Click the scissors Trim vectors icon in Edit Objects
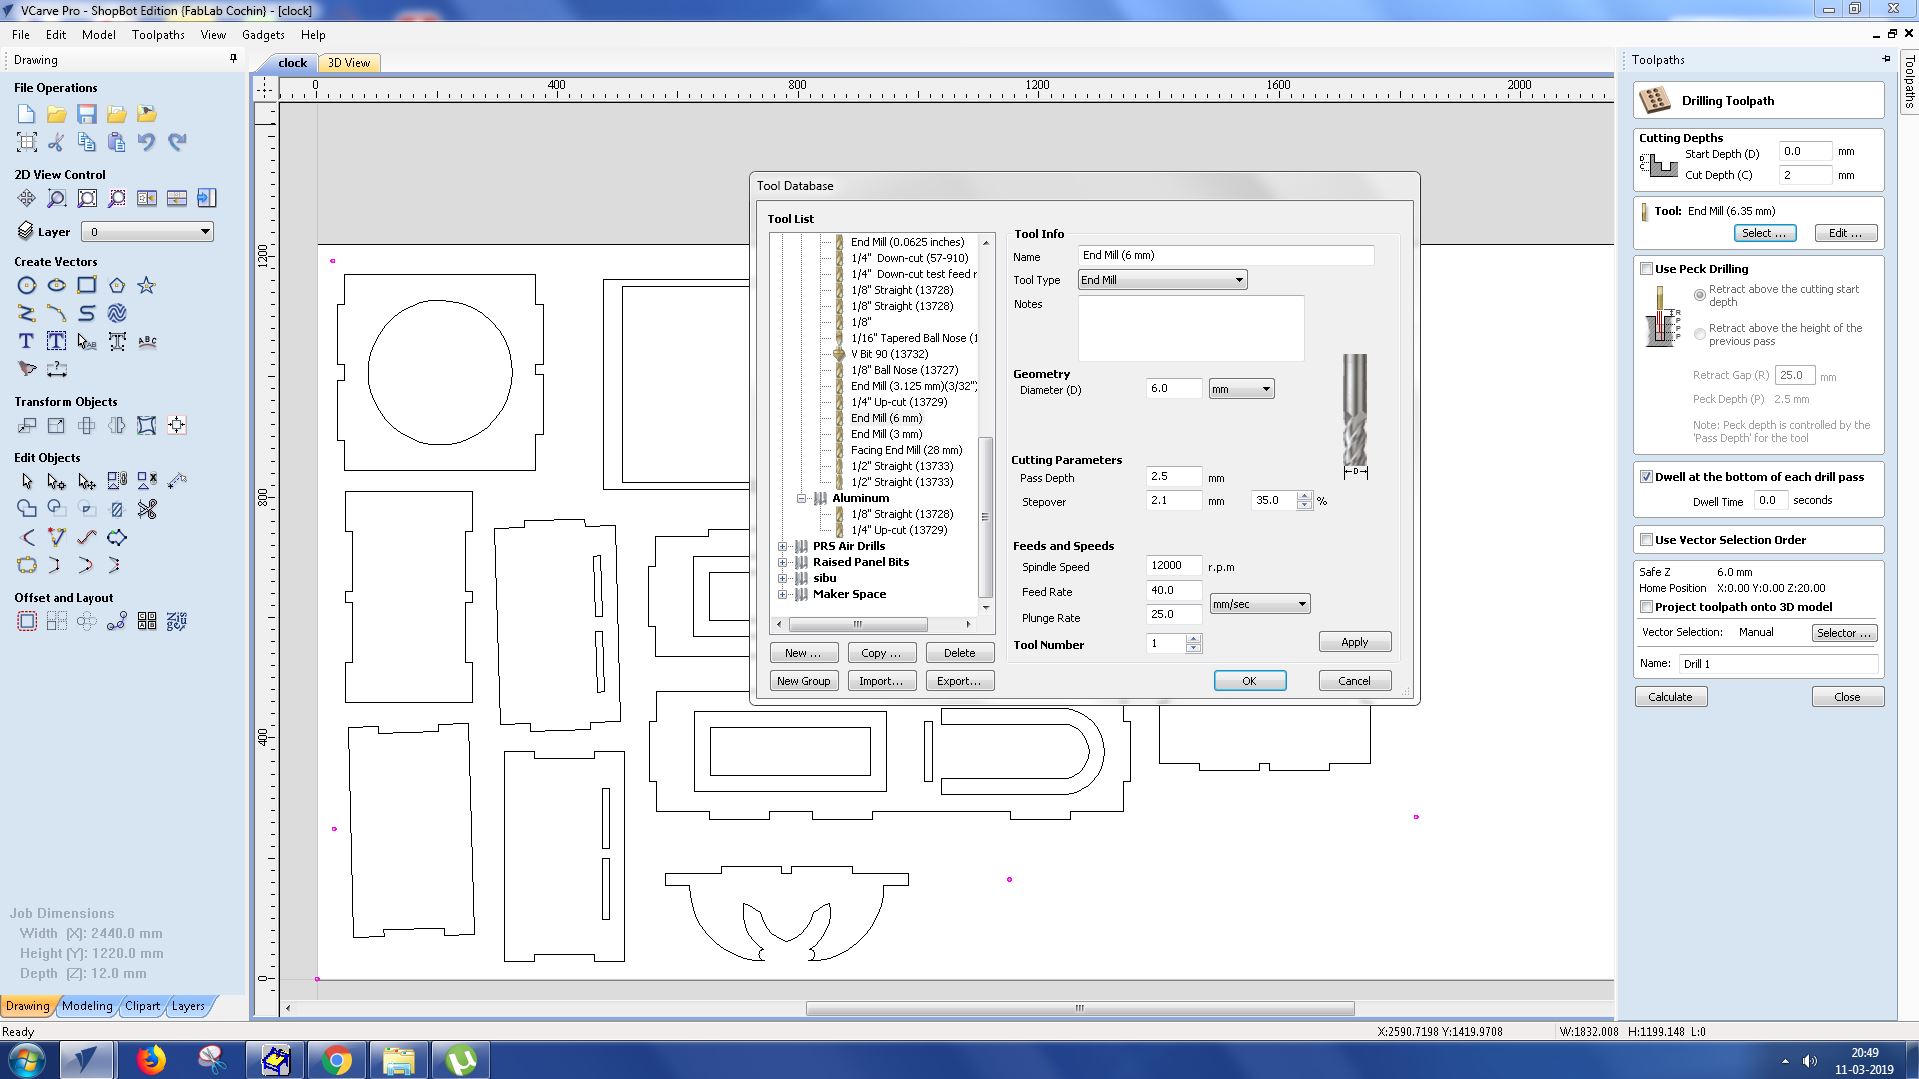 (x=147, y=510)
